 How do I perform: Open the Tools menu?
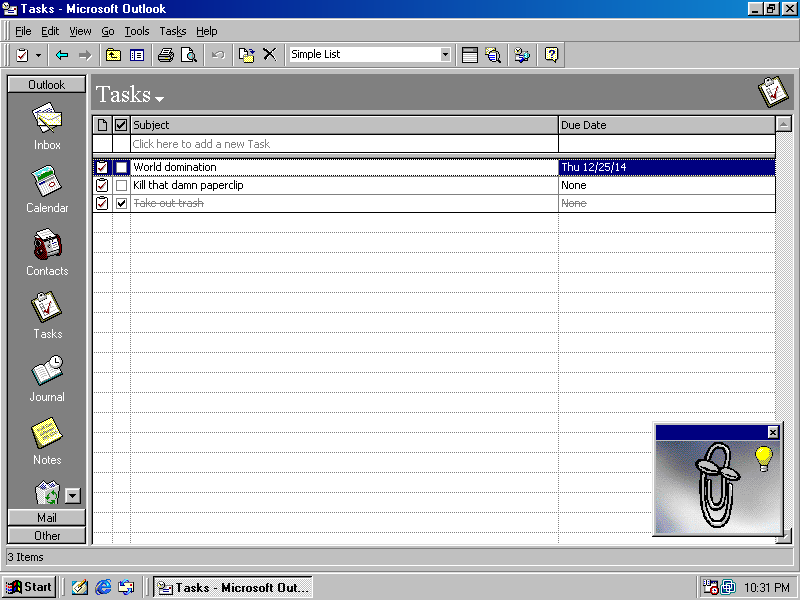pyautogui.click(x=137, y=31)
